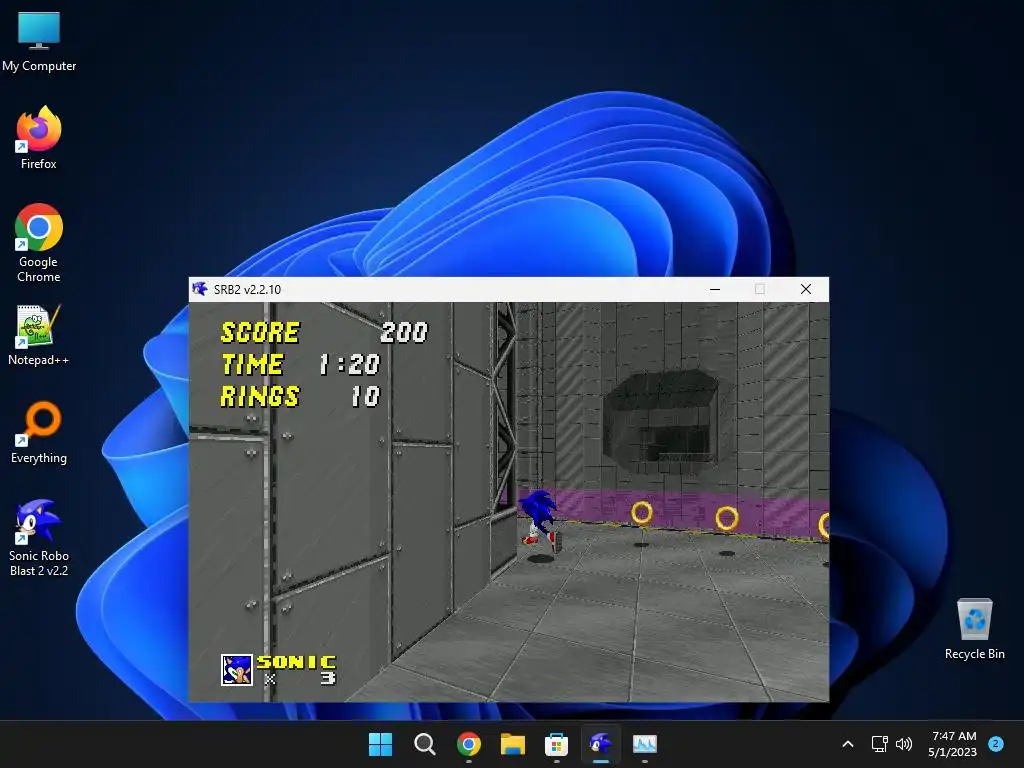Click the TIME 1:20 counter
1024x768 pixels.
coord(300,364)
